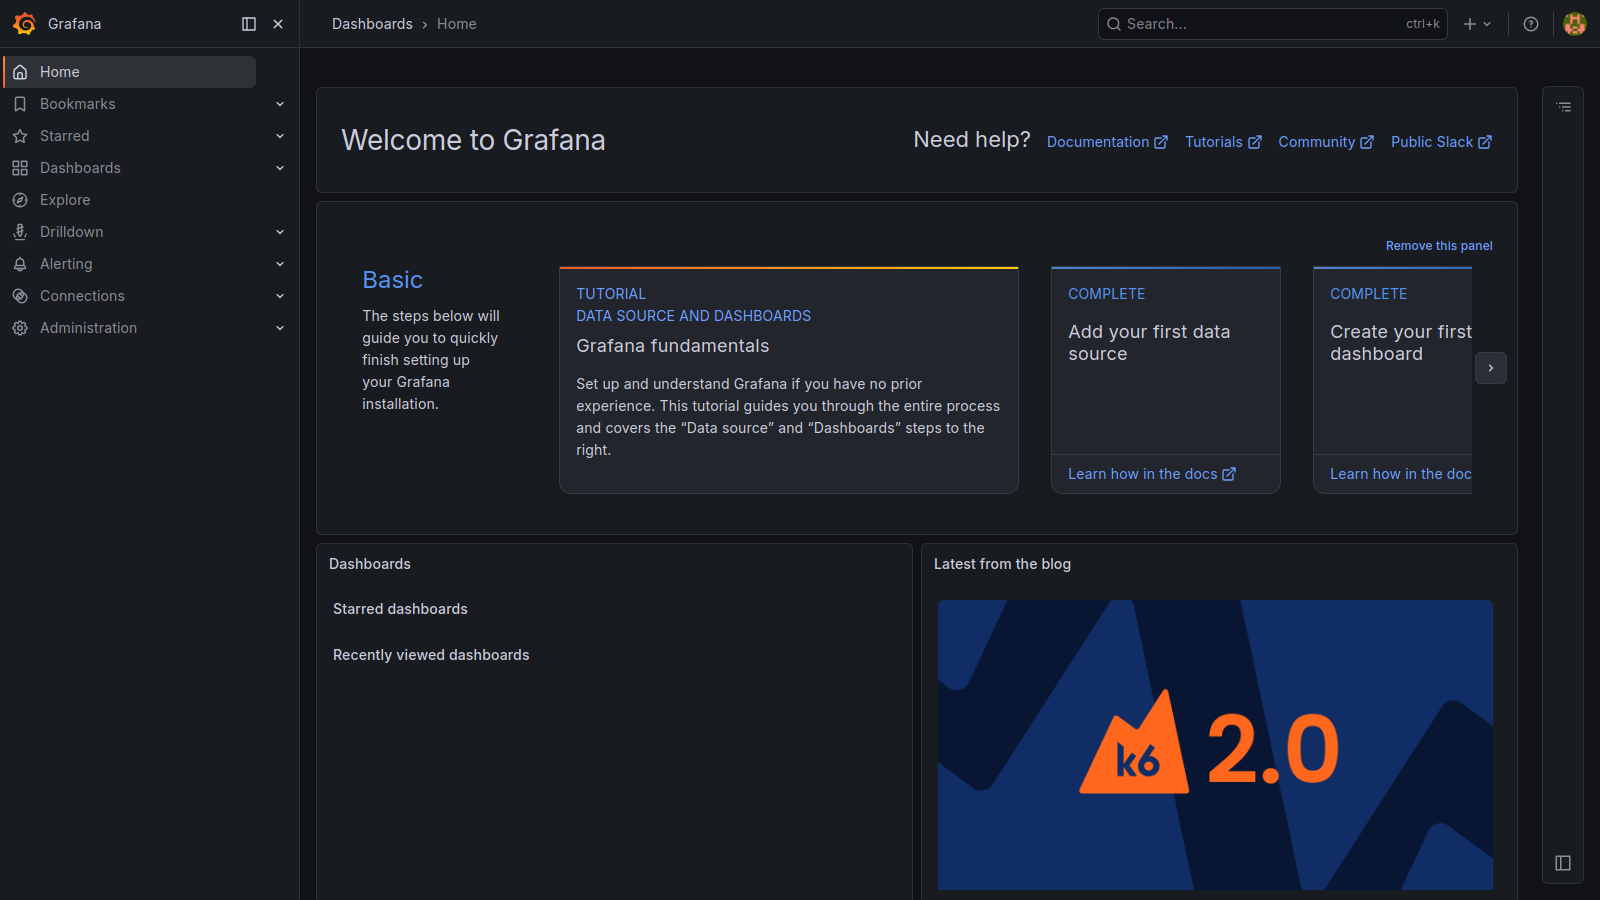Click the Drilldown icon in sidebar

pos(20,232)
